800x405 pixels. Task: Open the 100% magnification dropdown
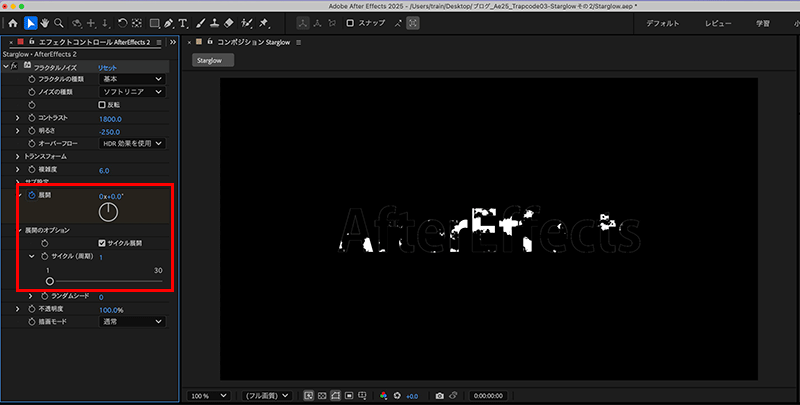coord(209,396)
